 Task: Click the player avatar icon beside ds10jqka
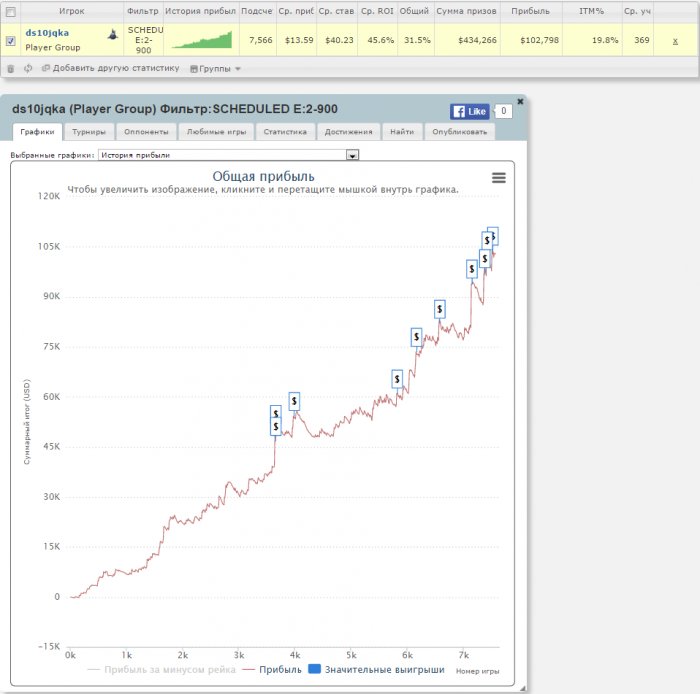[112, 34]
